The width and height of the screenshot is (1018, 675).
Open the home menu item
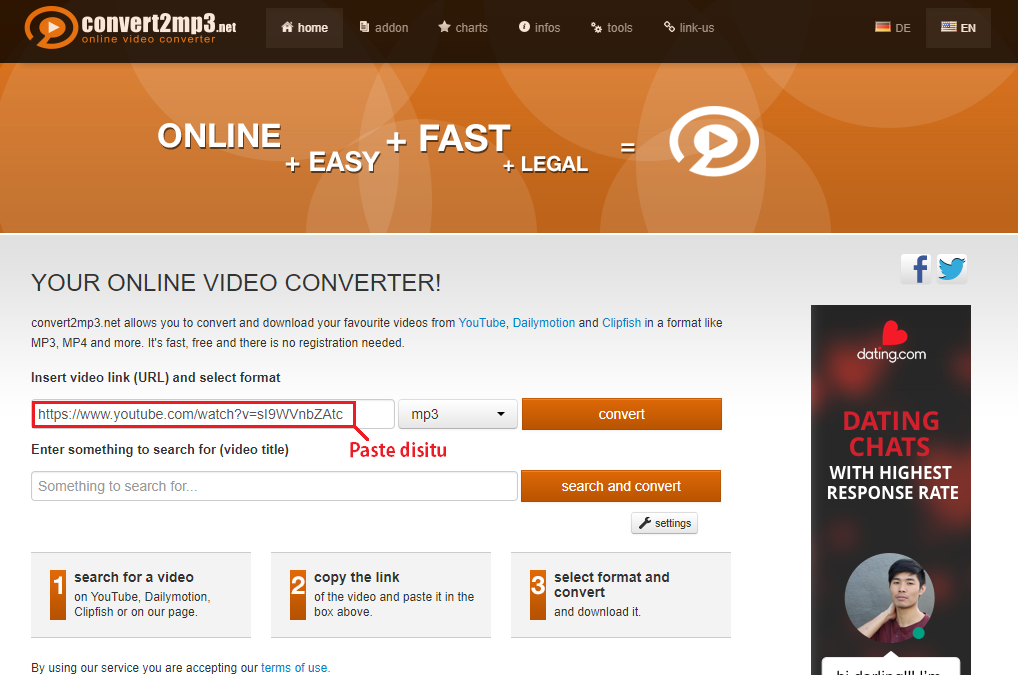coord(304,28)
